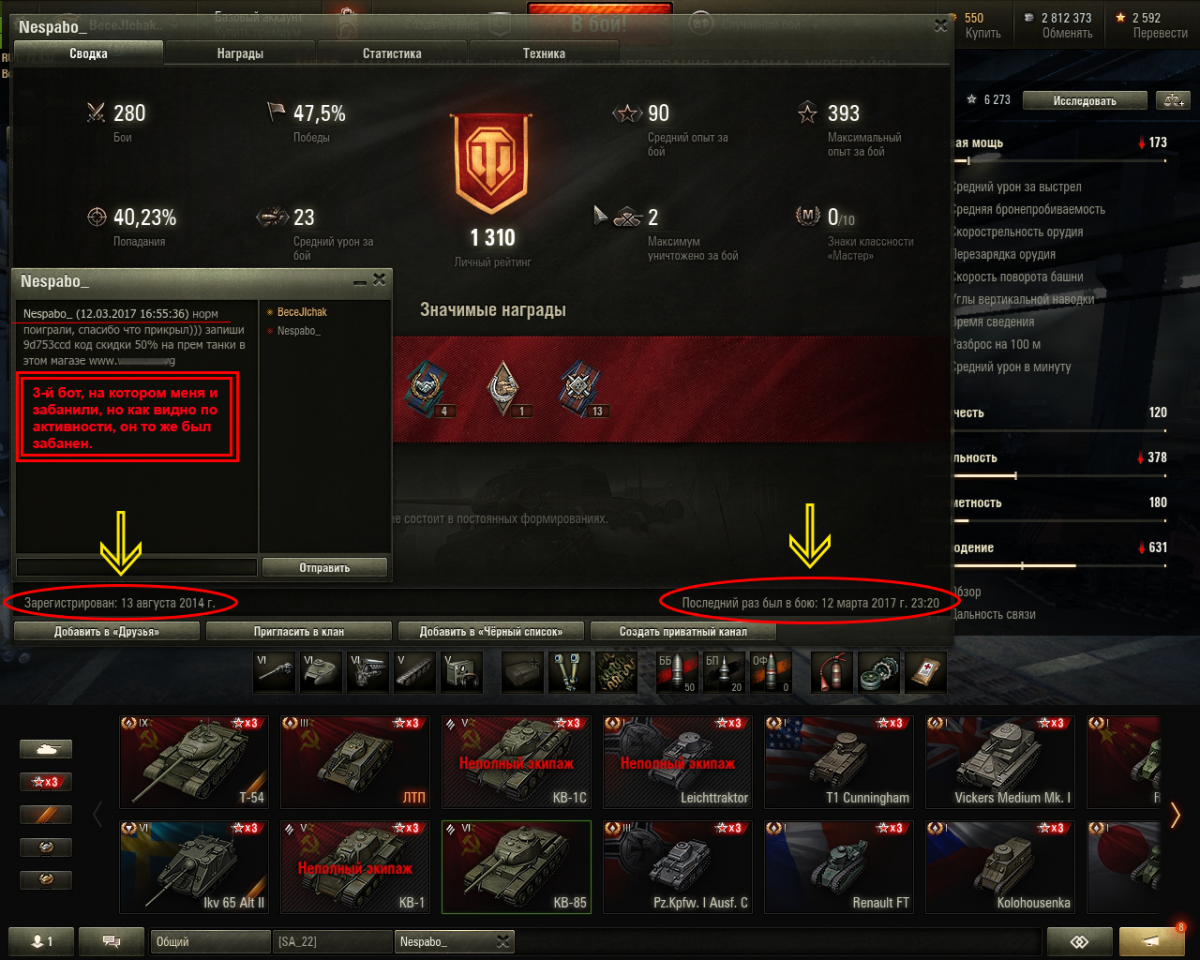Click the Добавить в «Друзья» button

[106, 631]
